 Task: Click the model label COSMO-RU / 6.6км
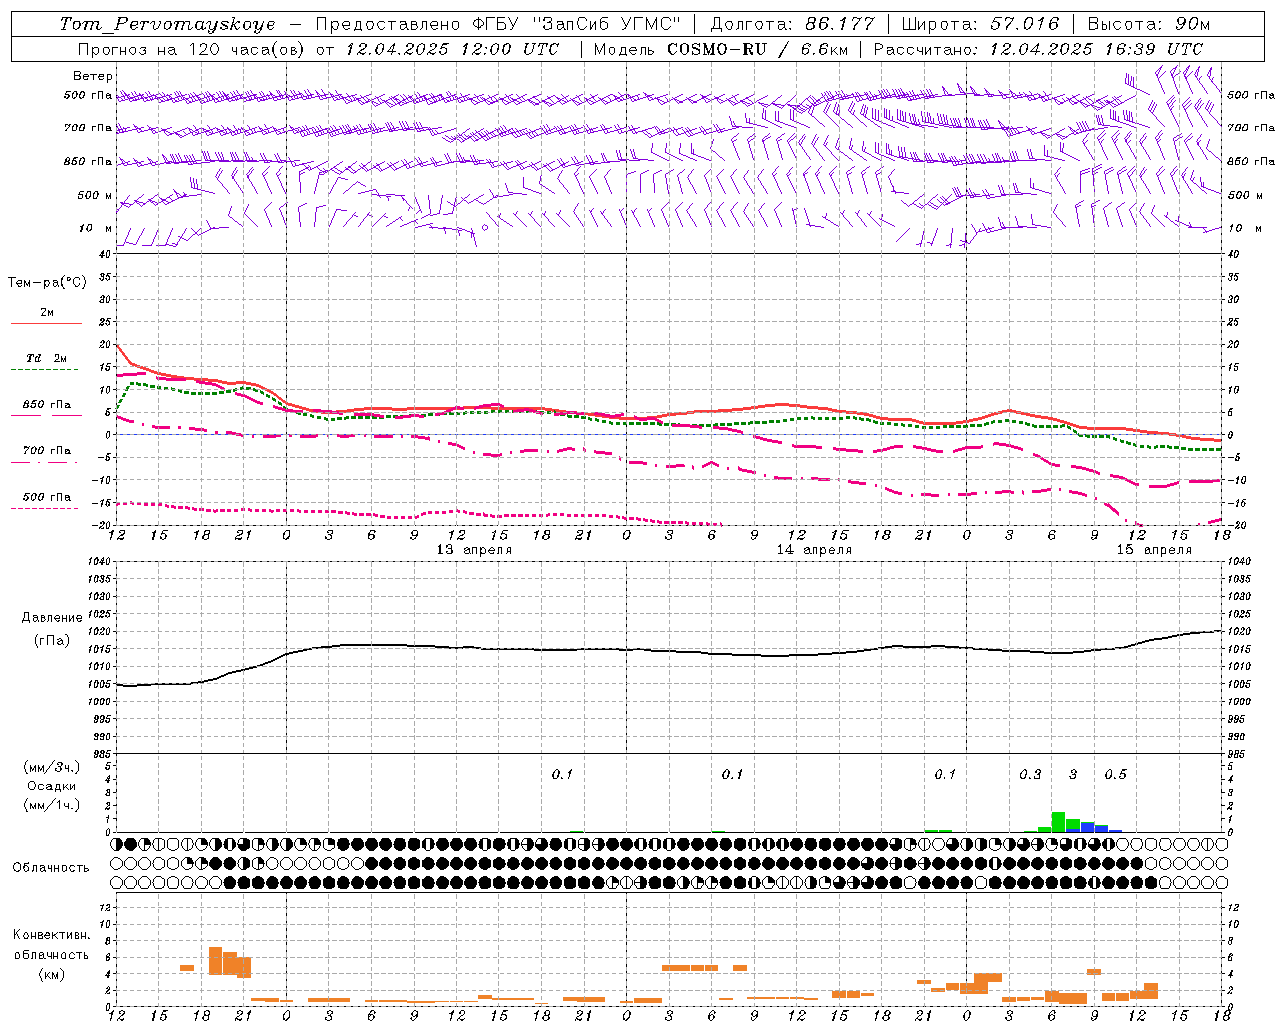[758, 49]
